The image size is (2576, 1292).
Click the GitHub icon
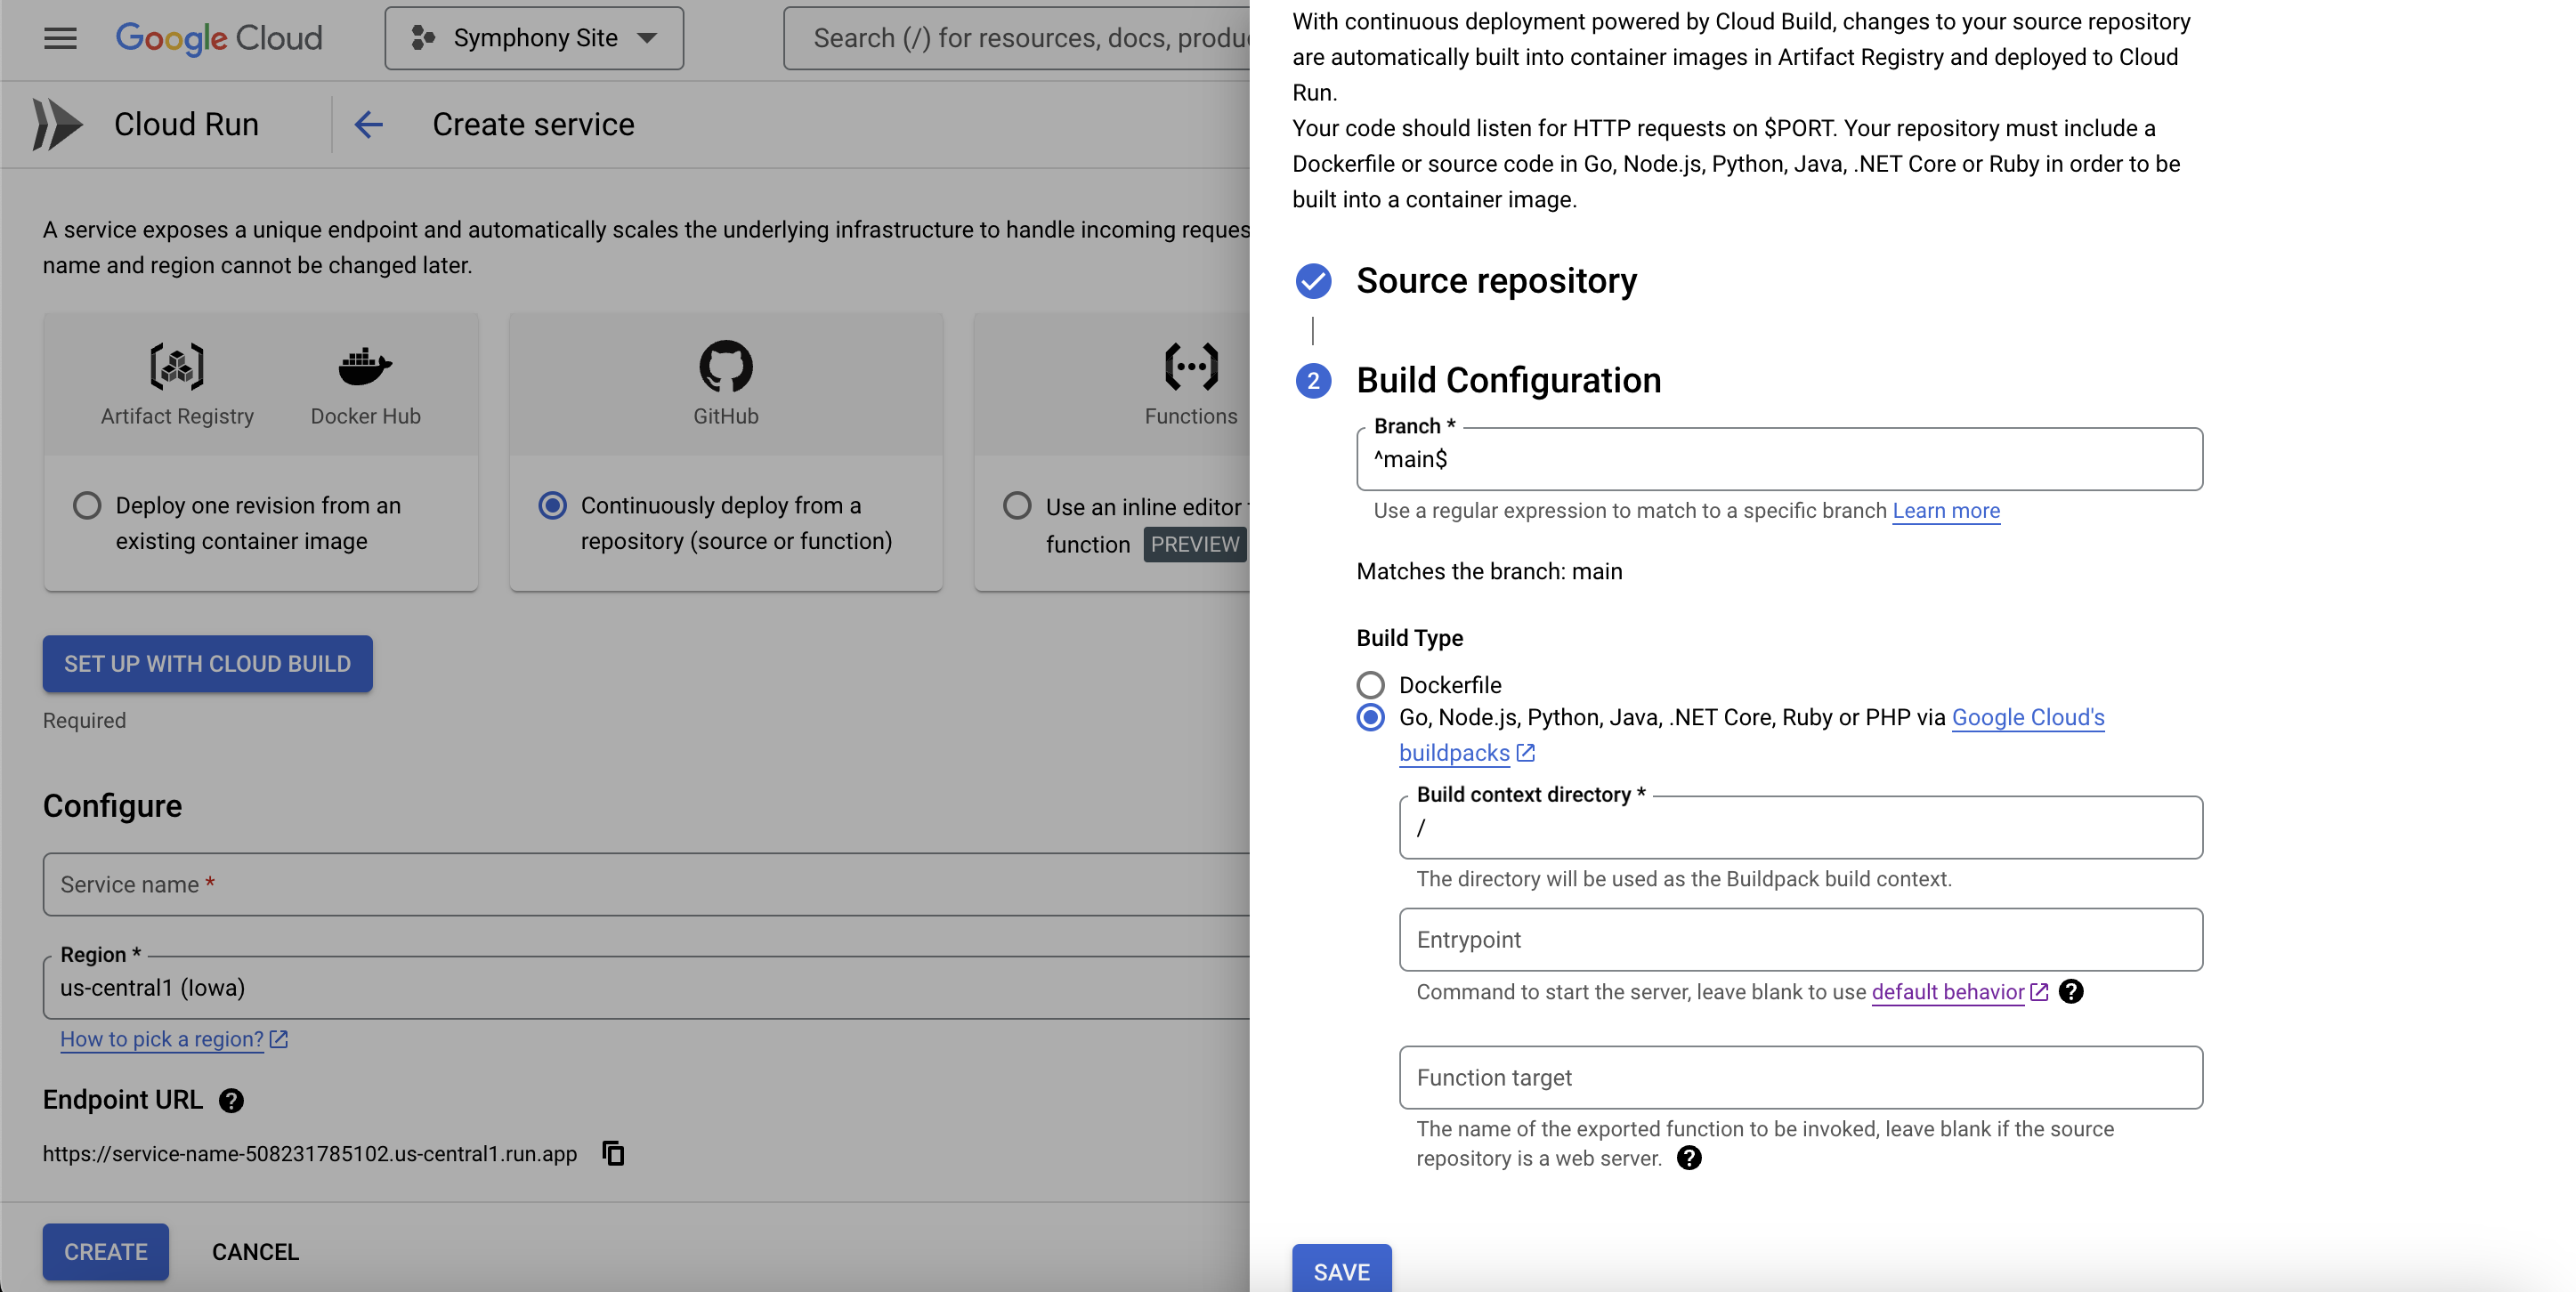coord(725,366)
